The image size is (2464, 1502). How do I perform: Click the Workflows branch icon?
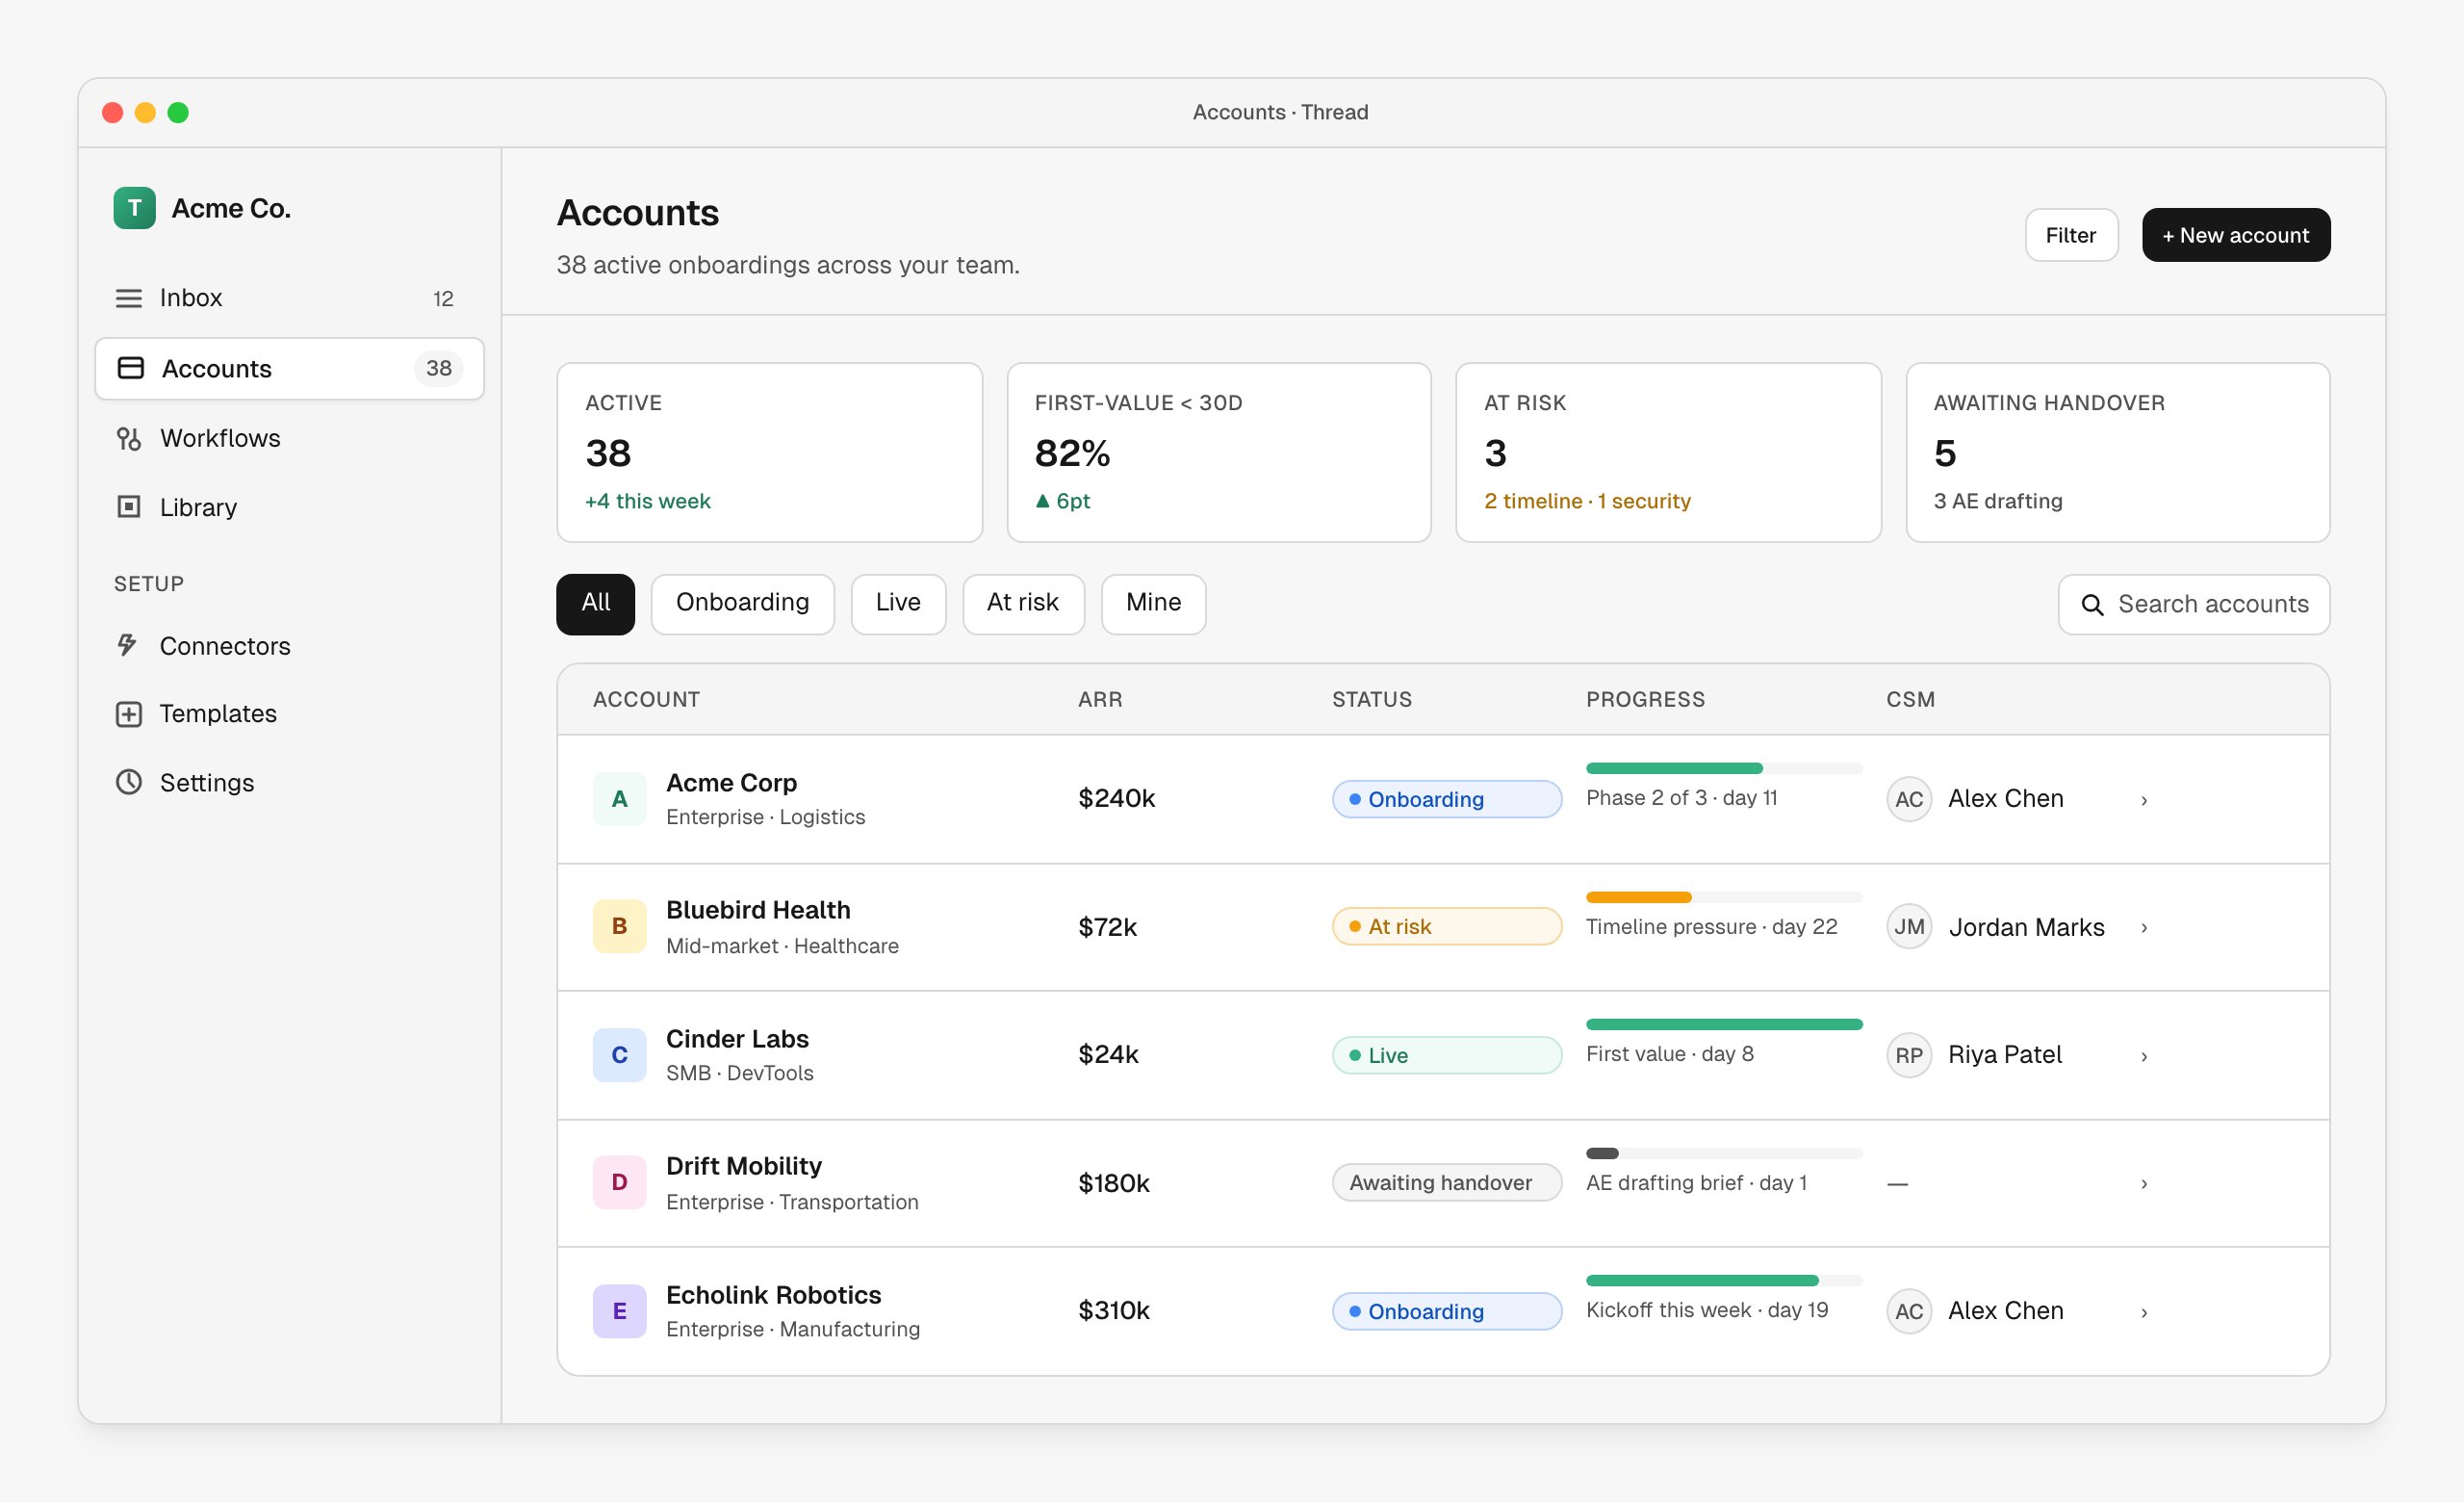129,438
